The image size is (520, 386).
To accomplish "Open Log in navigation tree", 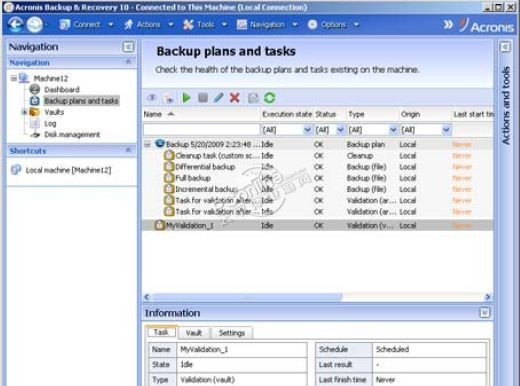I will pyautogui.click(x=50, y=123).
